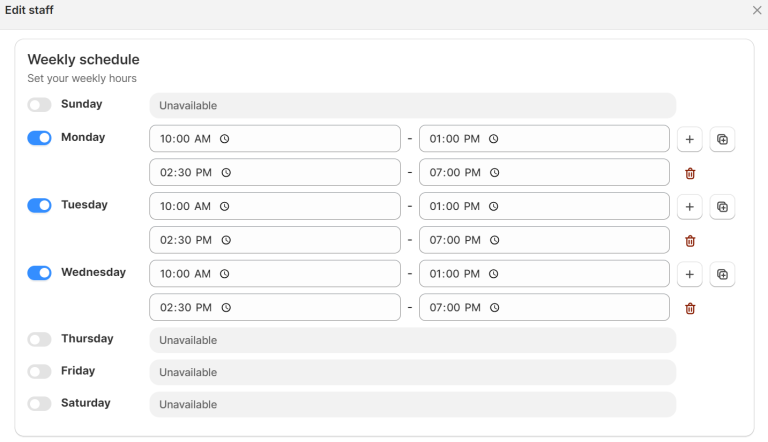Open clock picker in Tuesday 01:00 PM field

[x=494, y=206]
